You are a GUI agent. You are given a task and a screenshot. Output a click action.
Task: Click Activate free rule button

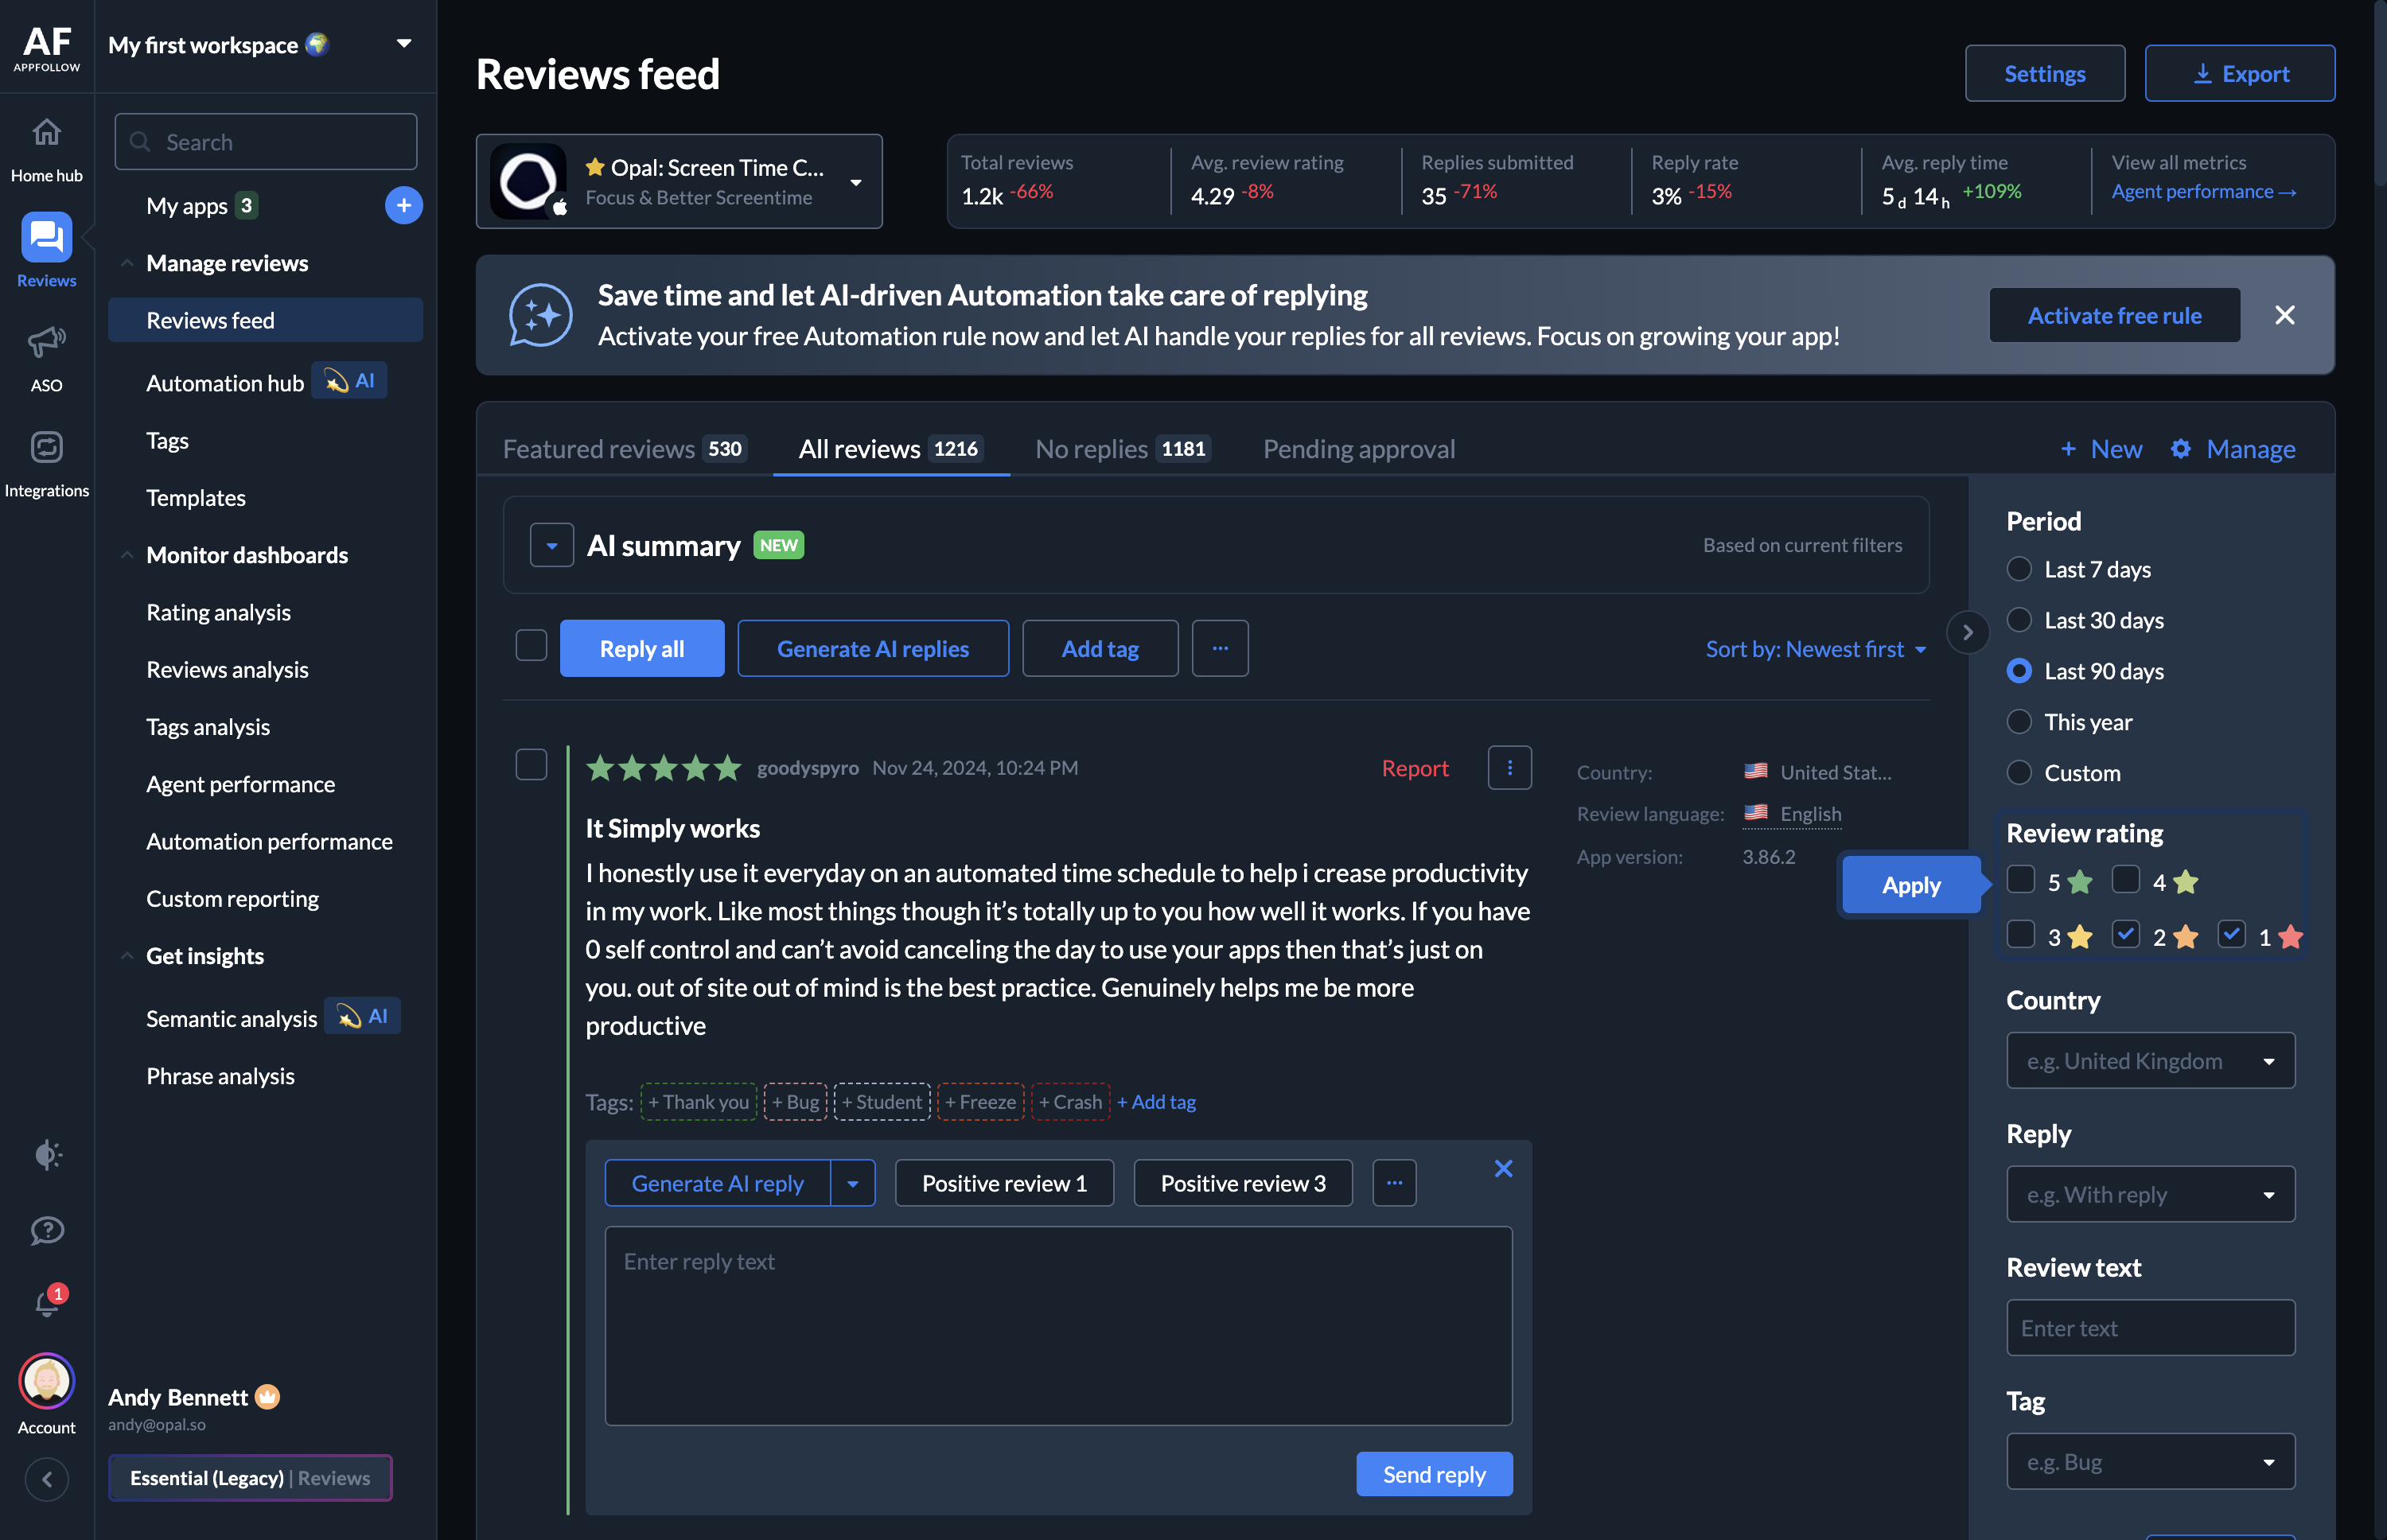pos(2113,315)
